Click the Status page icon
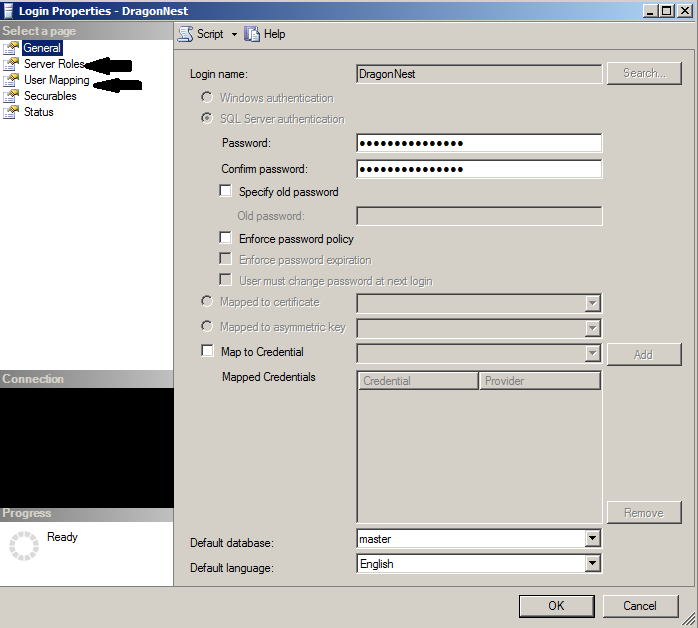This screenshot has height=628, width=698. pos(11,112)
